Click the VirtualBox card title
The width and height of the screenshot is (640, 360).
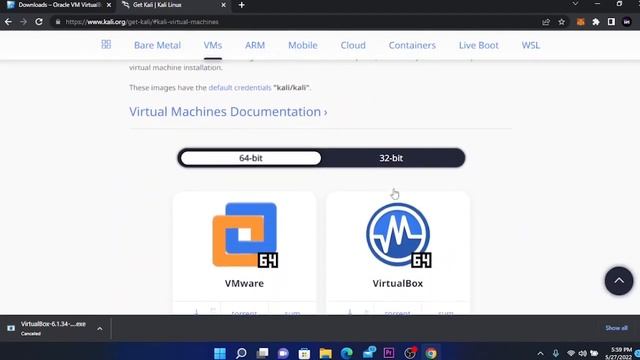[398, 283]
